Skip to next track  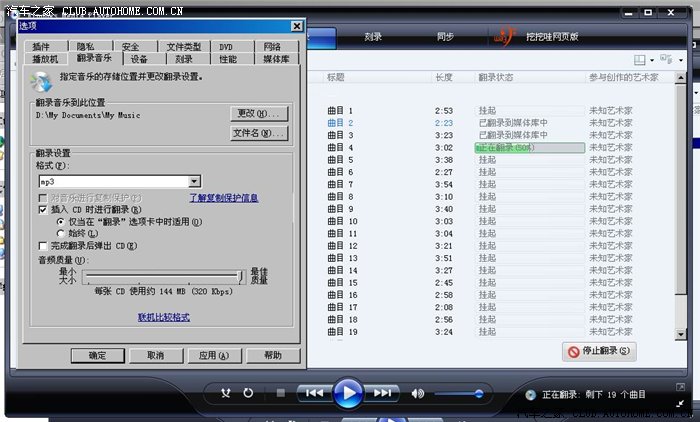click(383, 393)
